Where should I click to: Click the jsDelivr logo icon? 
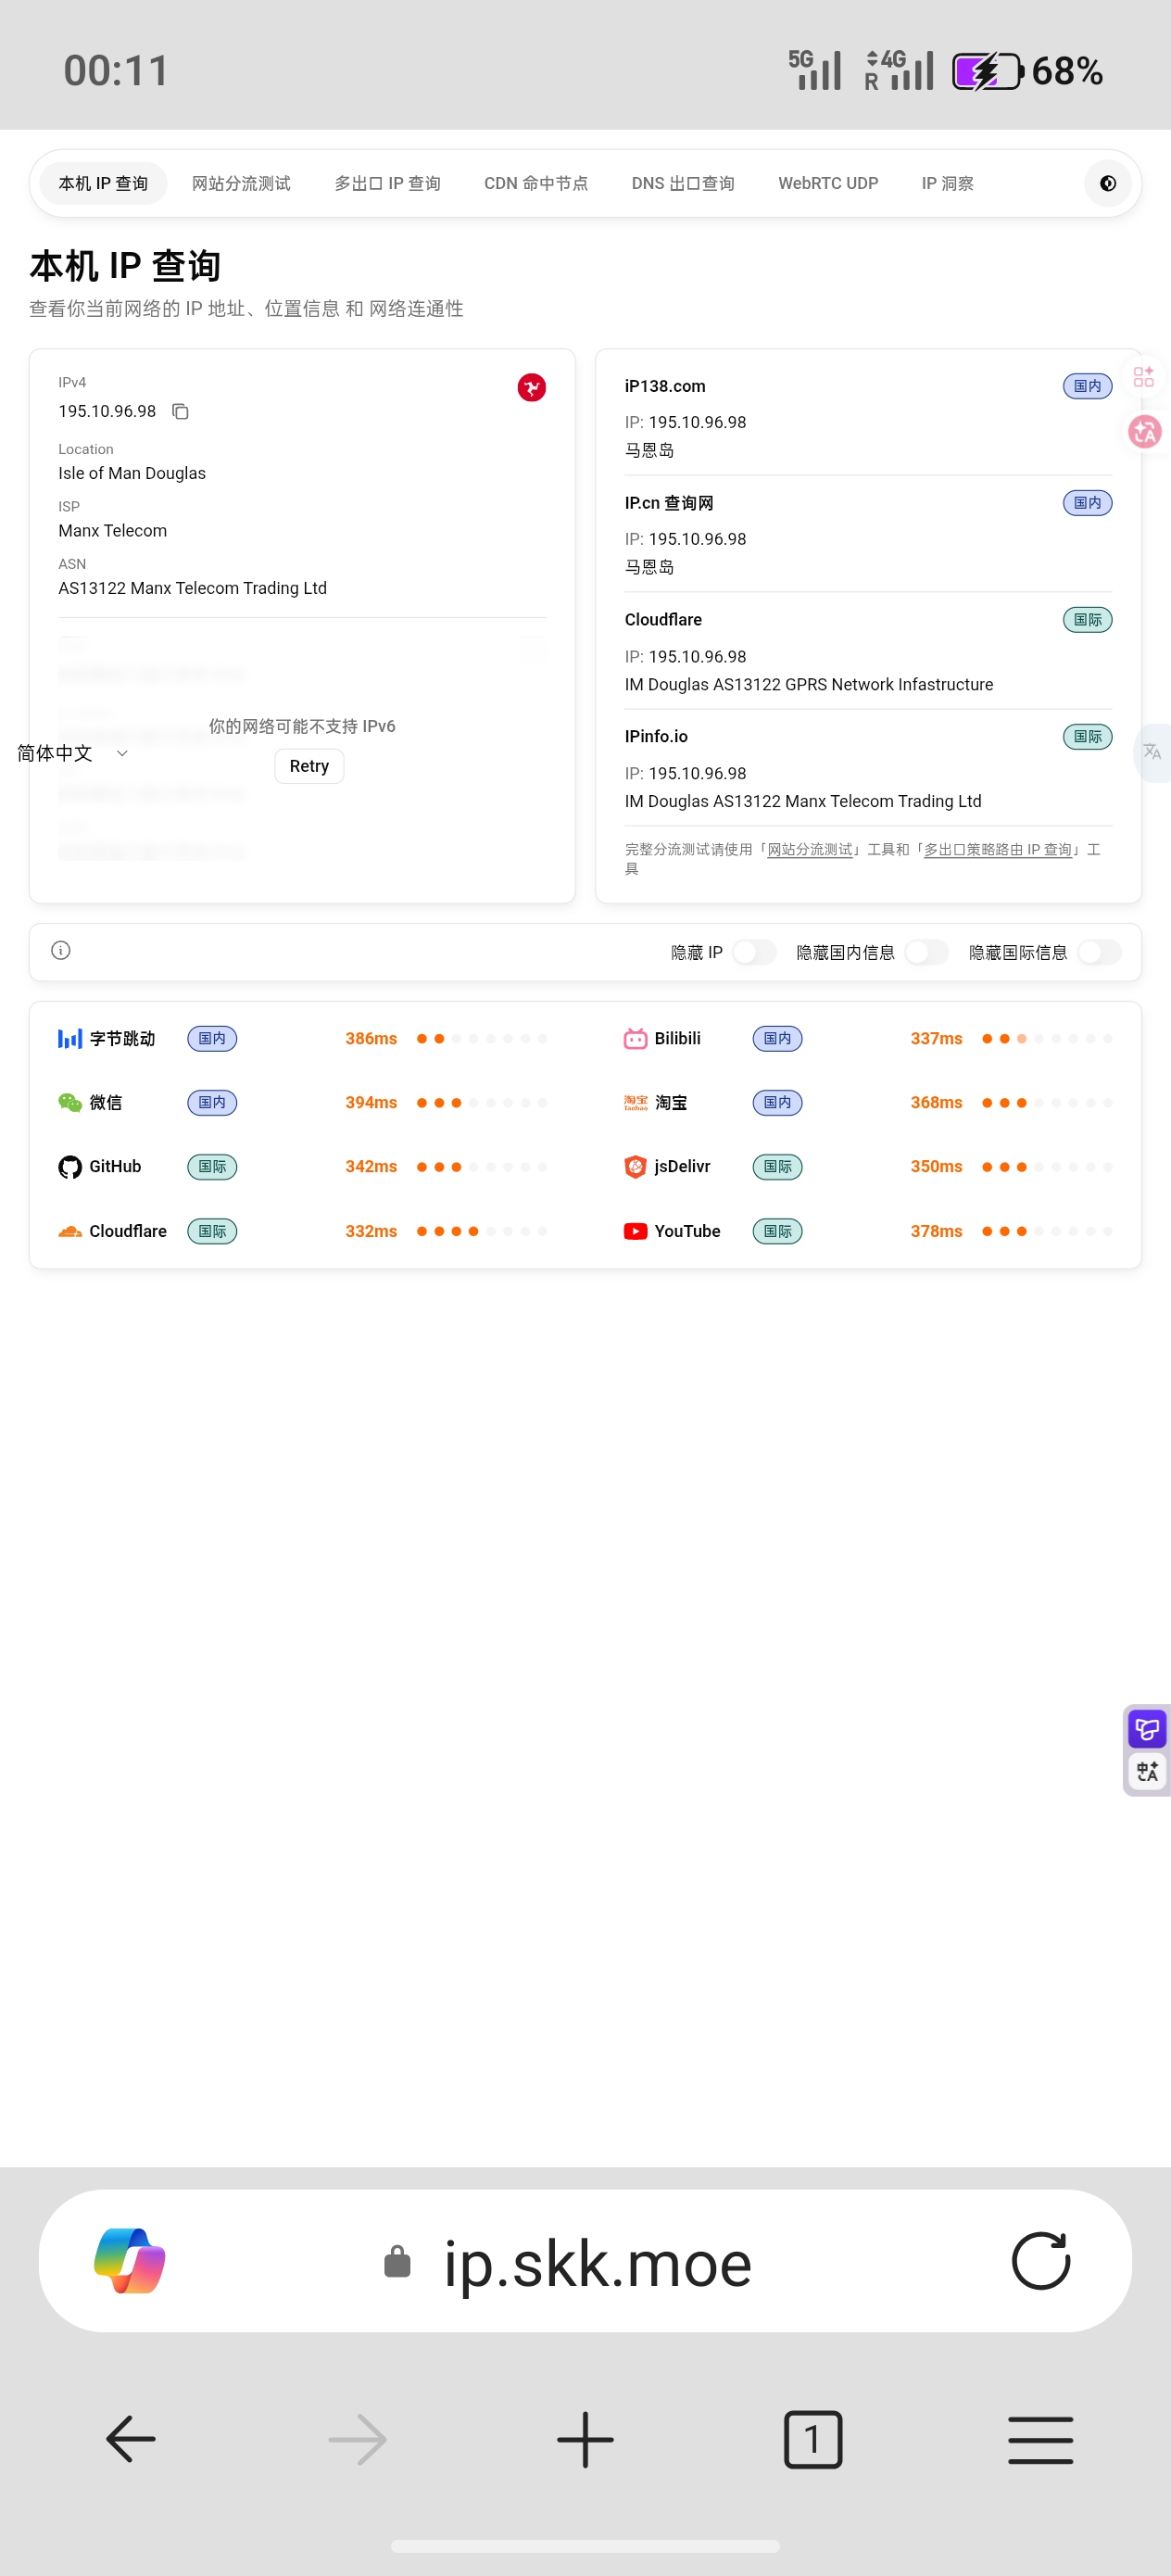pyautogui.click(x=635, y=1167)
